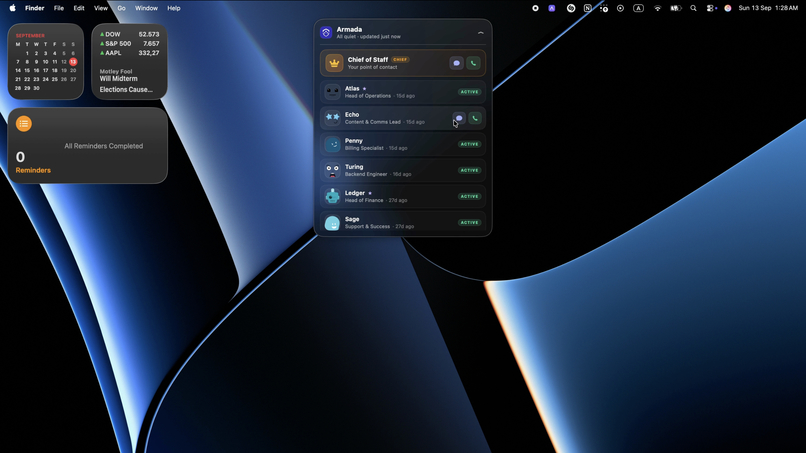This screenshot has width=806, height=453.
Task: Click the Chief of Staff crown avatar
Action: coord(334,63)
